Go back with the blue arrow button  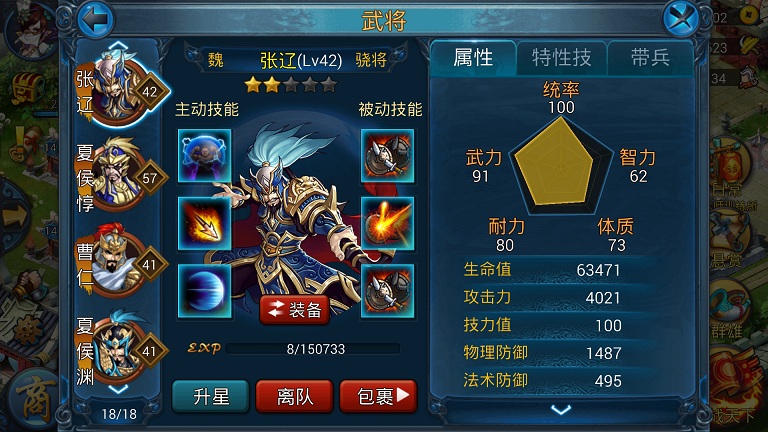coord(96,19)
